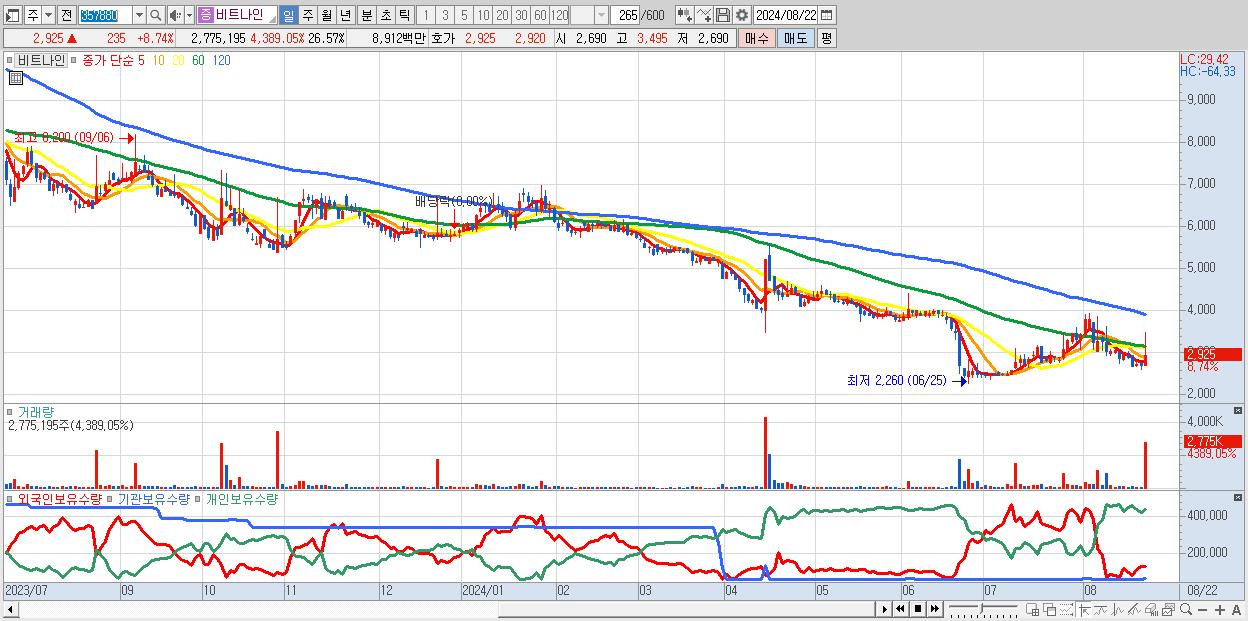Select the 전 (all) button

[x=66, y=15]
